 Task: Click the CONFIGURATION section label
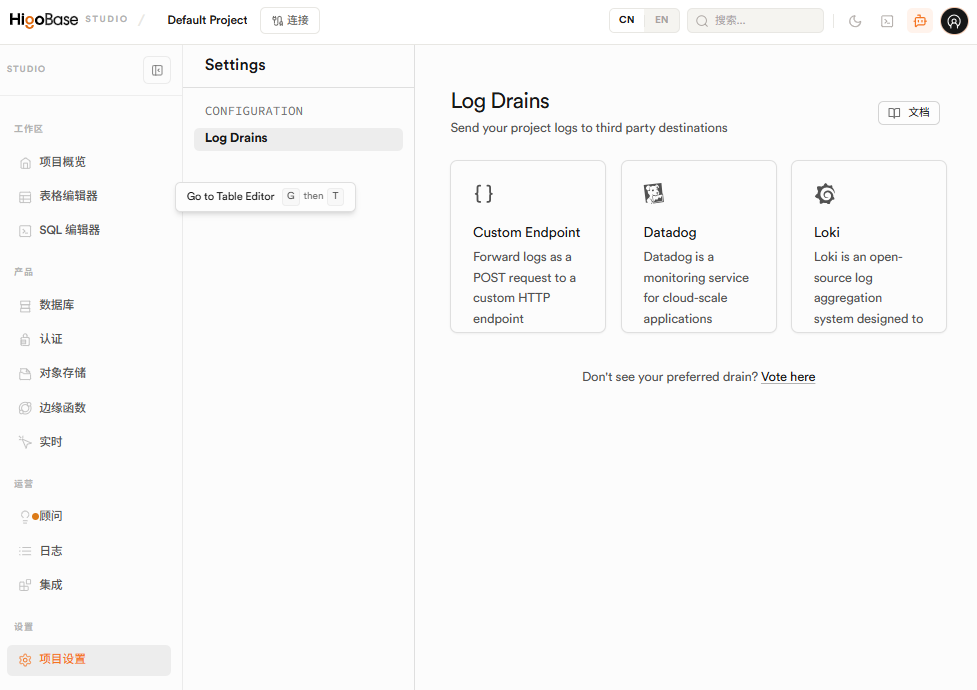click(x=254, y=111)
